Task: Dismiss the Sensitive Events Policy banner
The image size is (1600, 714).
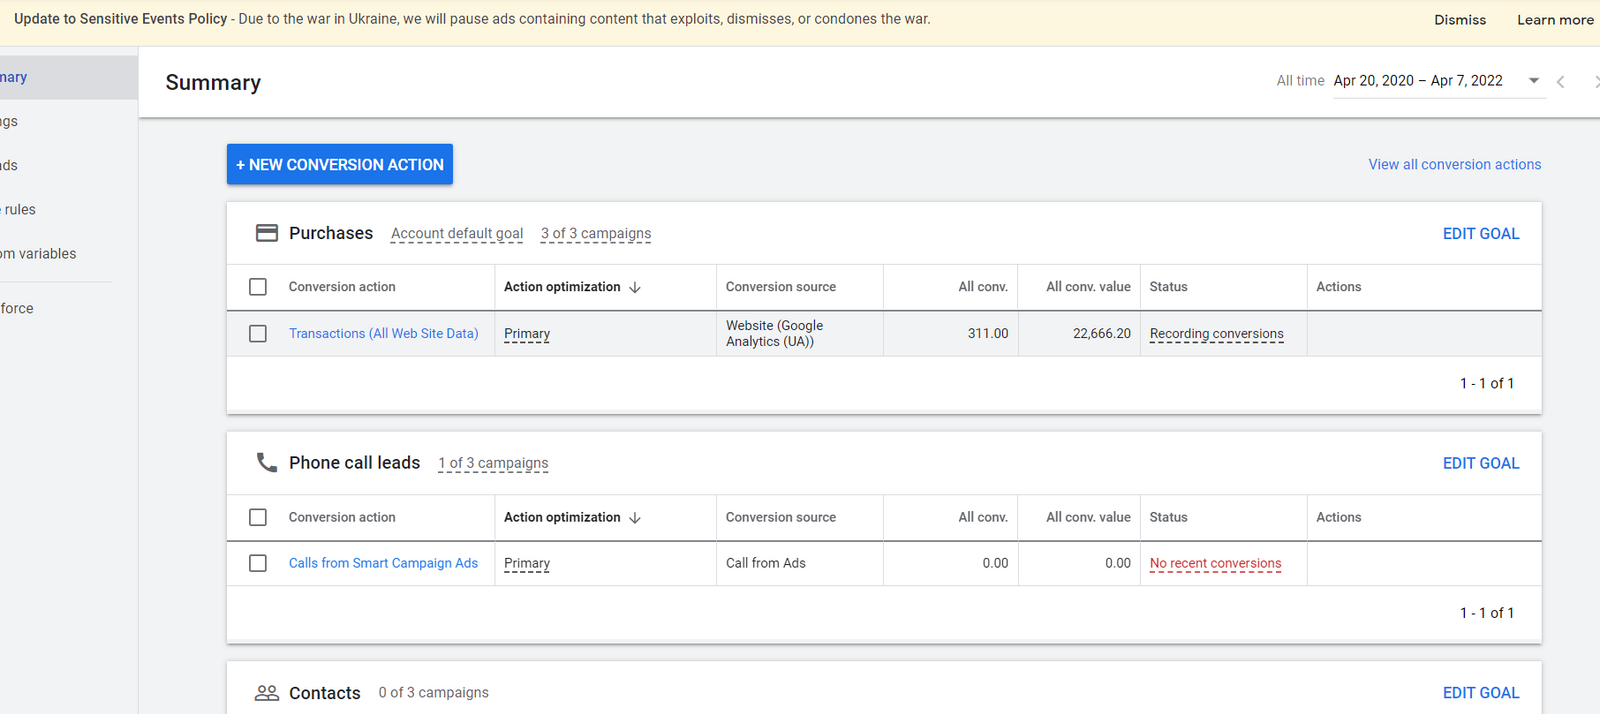Action: (1459, 20)
